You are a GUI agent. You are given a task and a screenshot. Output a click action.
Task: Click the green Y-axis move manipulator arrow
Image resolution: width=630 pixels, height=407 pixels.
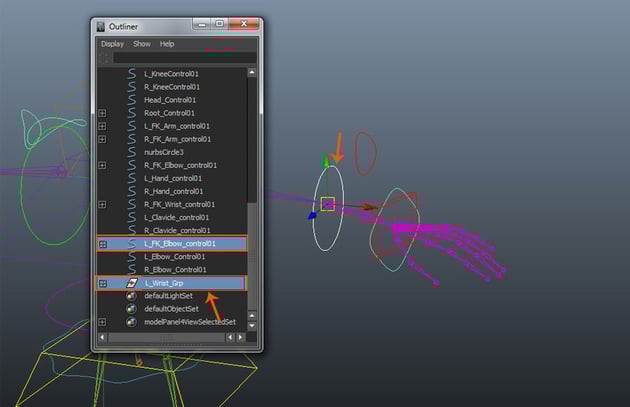pyautogui.click(x=323, y=161)
